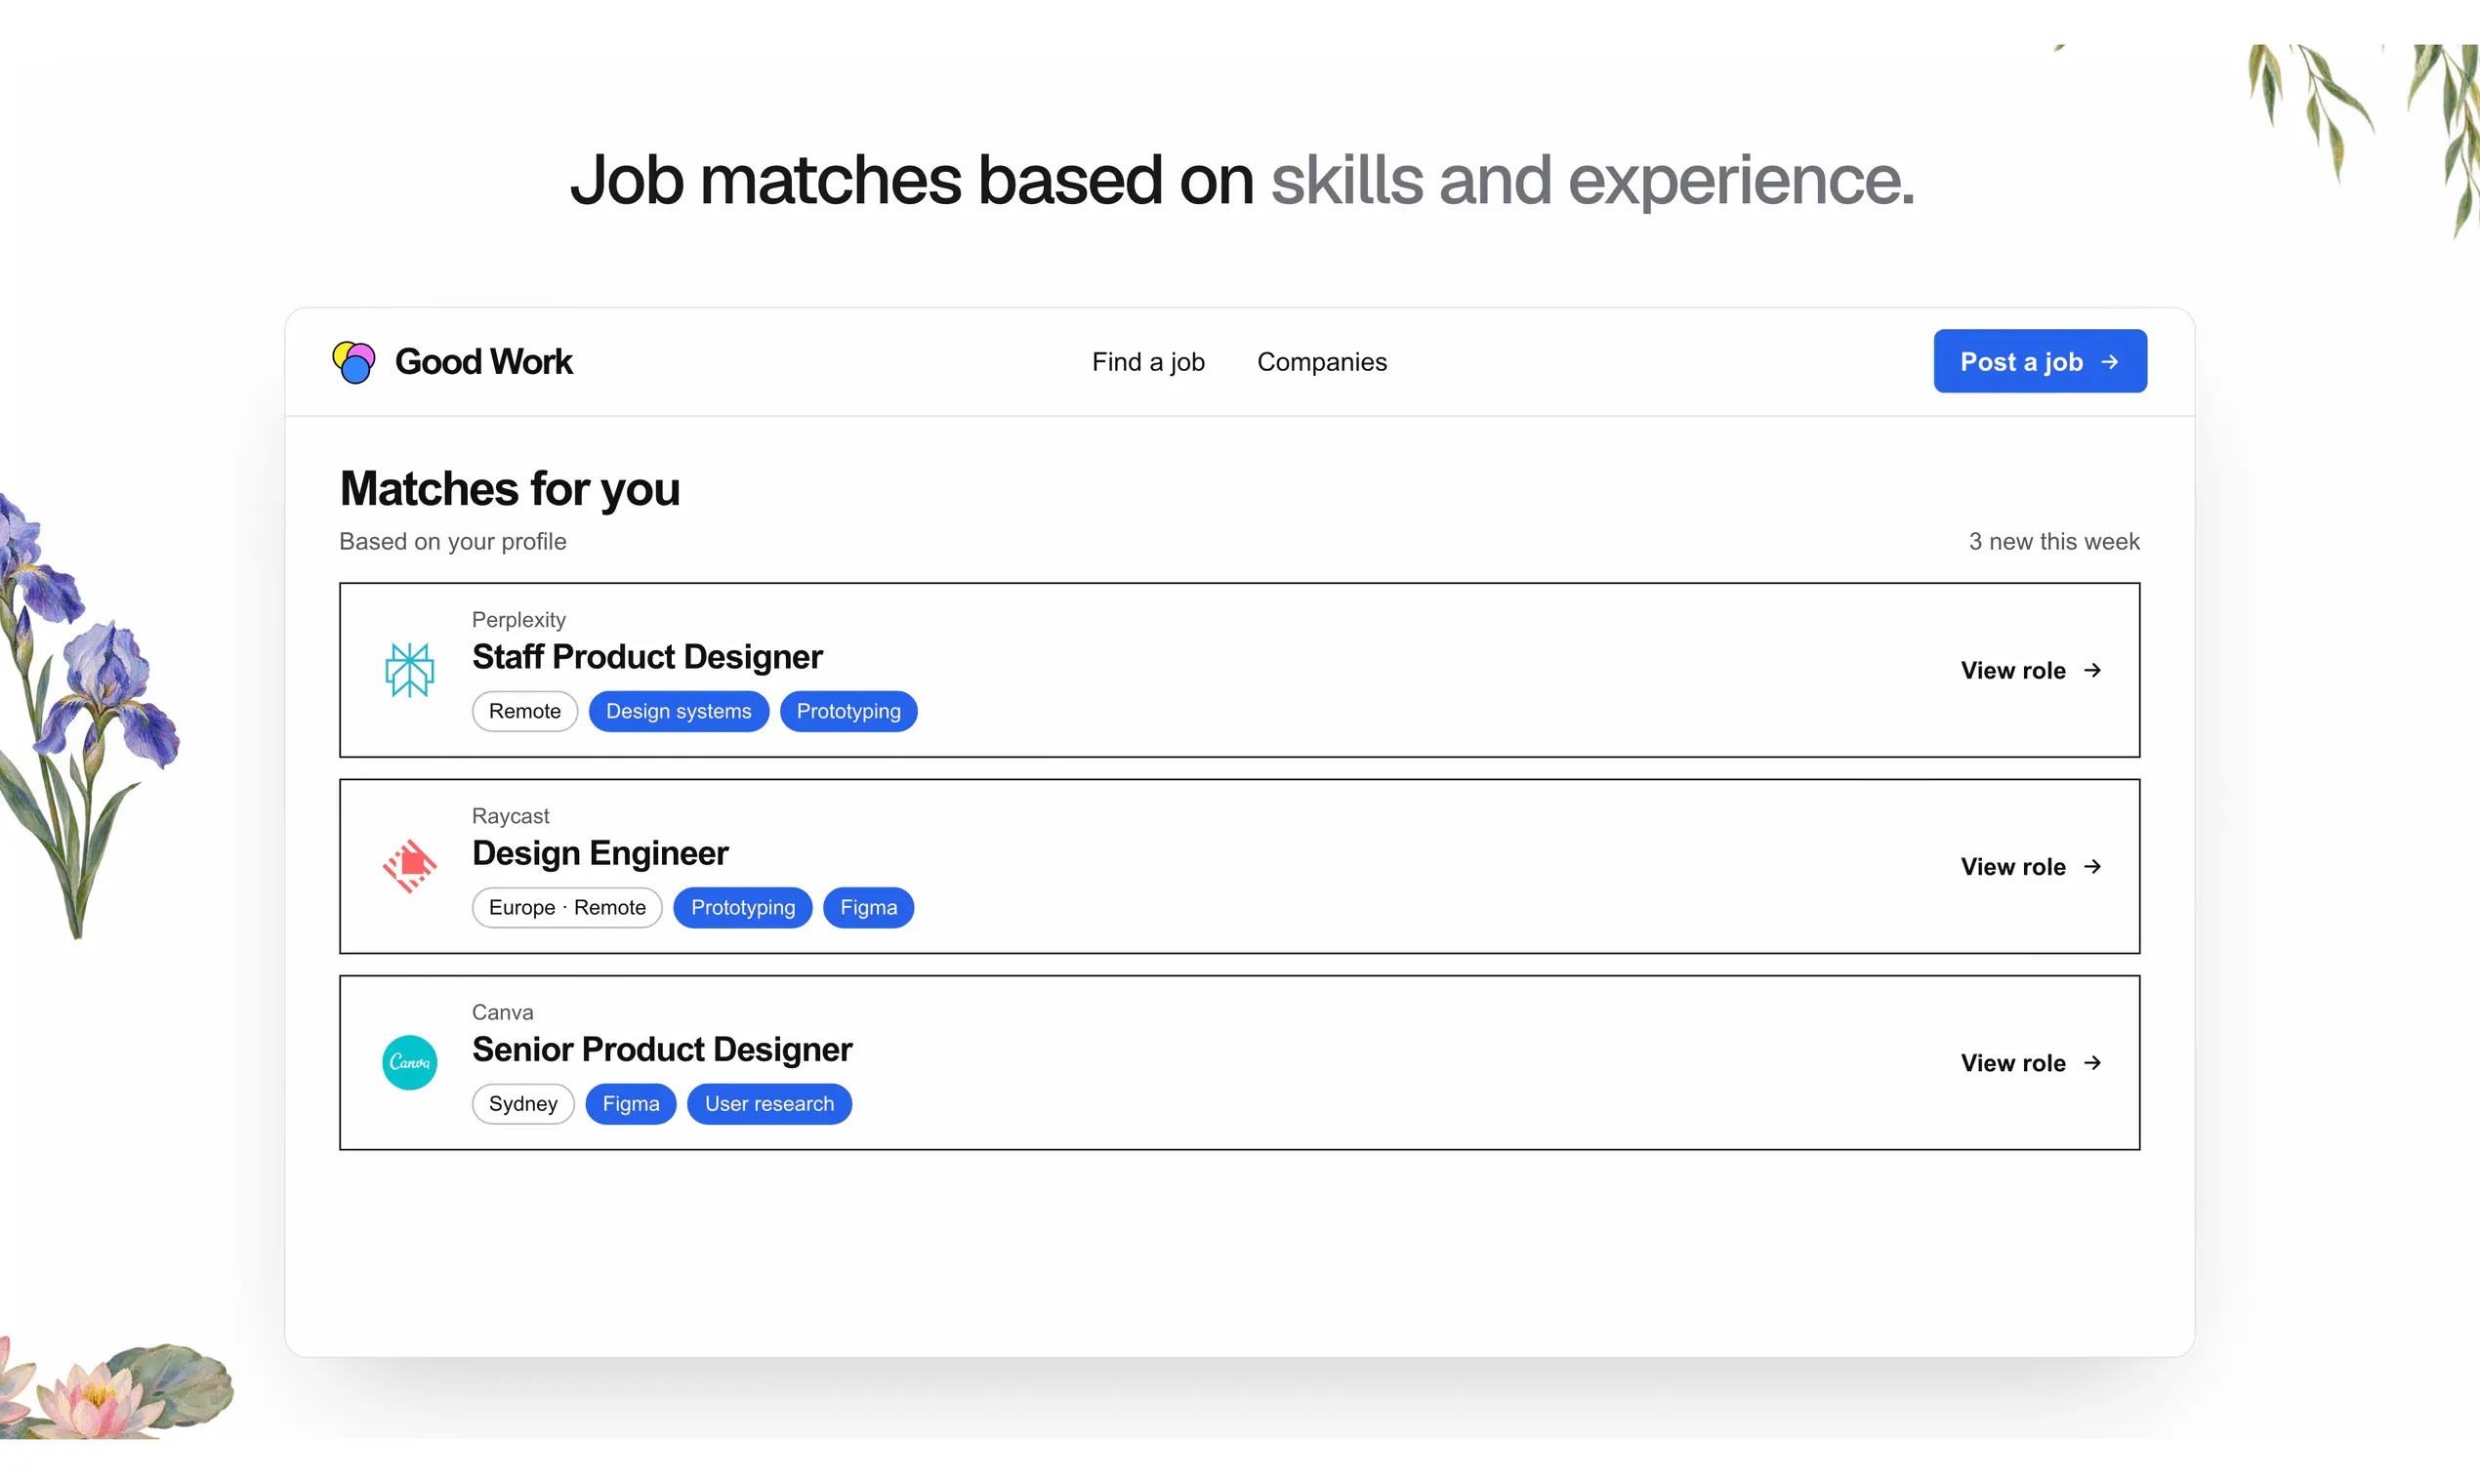Open the Design Engineer job title
Viewport: 2480px width, 1484px height.
600,853
